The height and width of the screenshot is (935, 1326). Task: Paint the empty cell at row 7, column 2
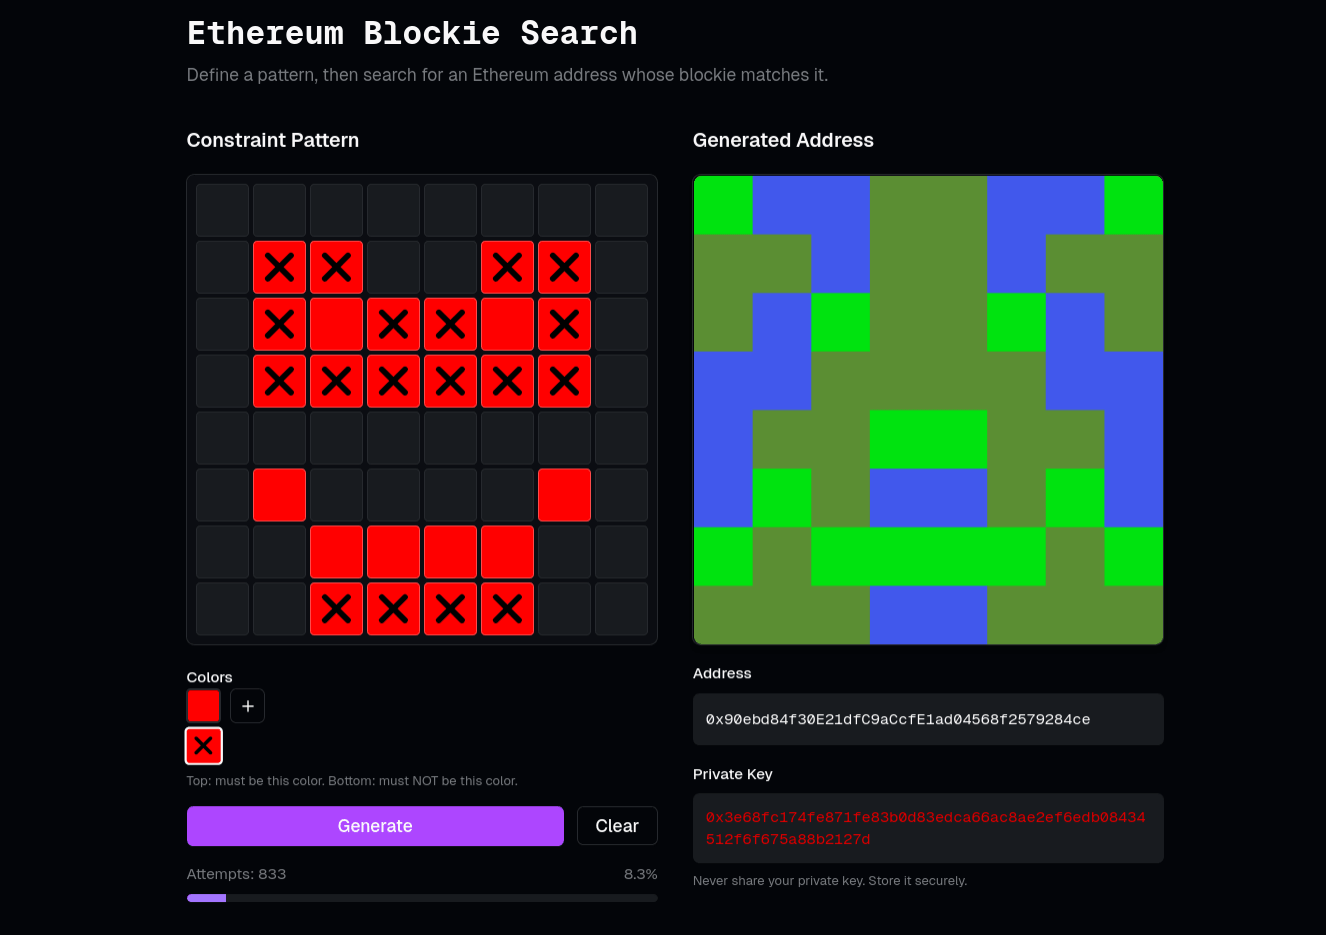click(279, 552)
